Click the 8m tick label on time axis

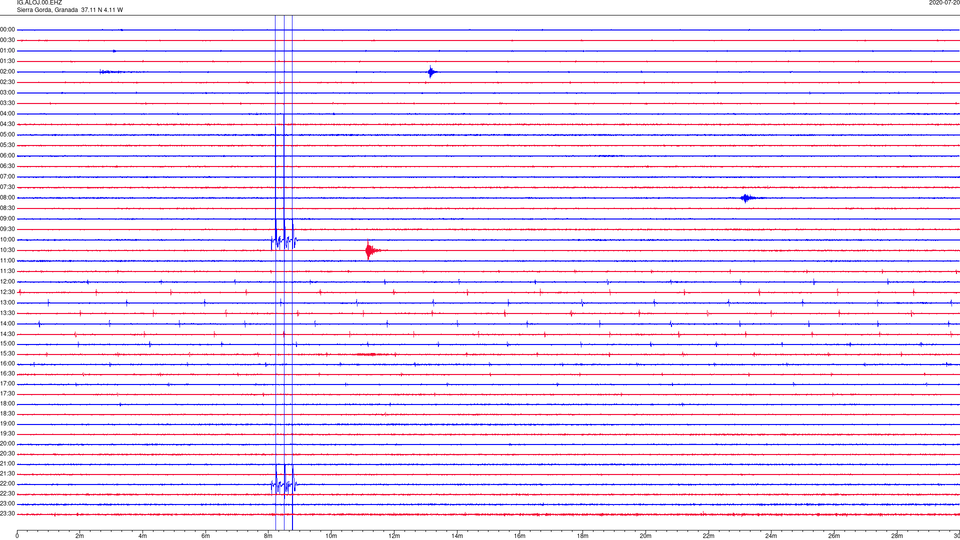pyautogui.click(x=268, y=536)
